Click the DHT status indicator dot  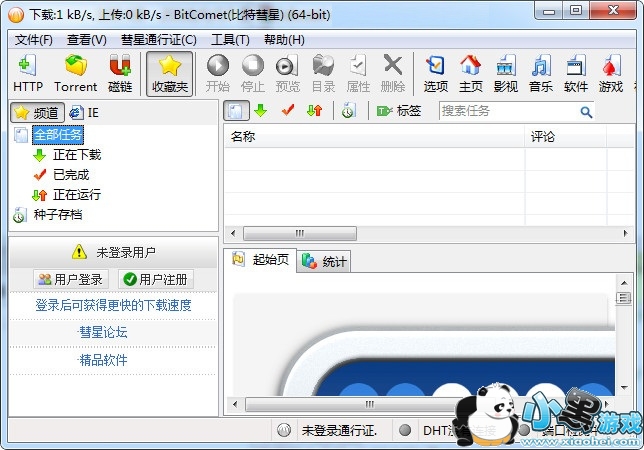click(x=405, y=430)
